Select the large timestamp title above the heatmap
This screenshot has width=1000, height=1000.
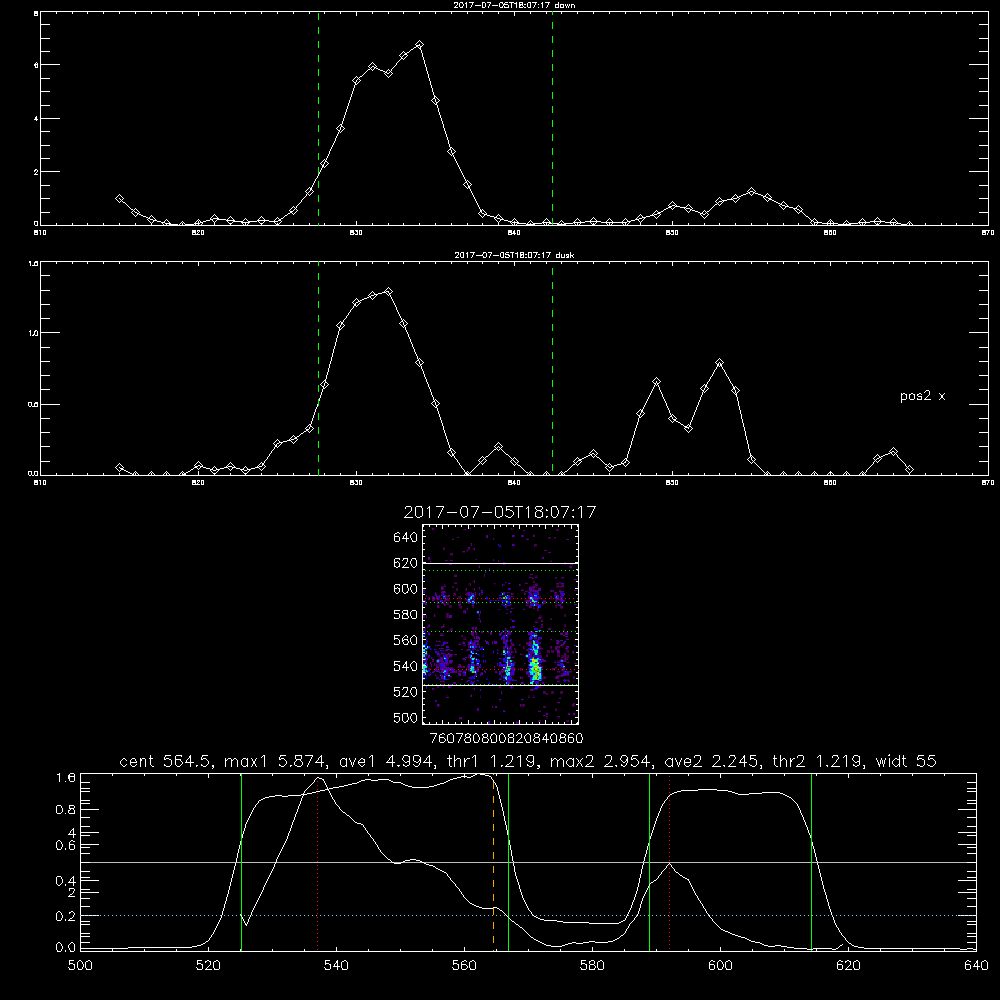pyautogui.click(x=499, y=512)
